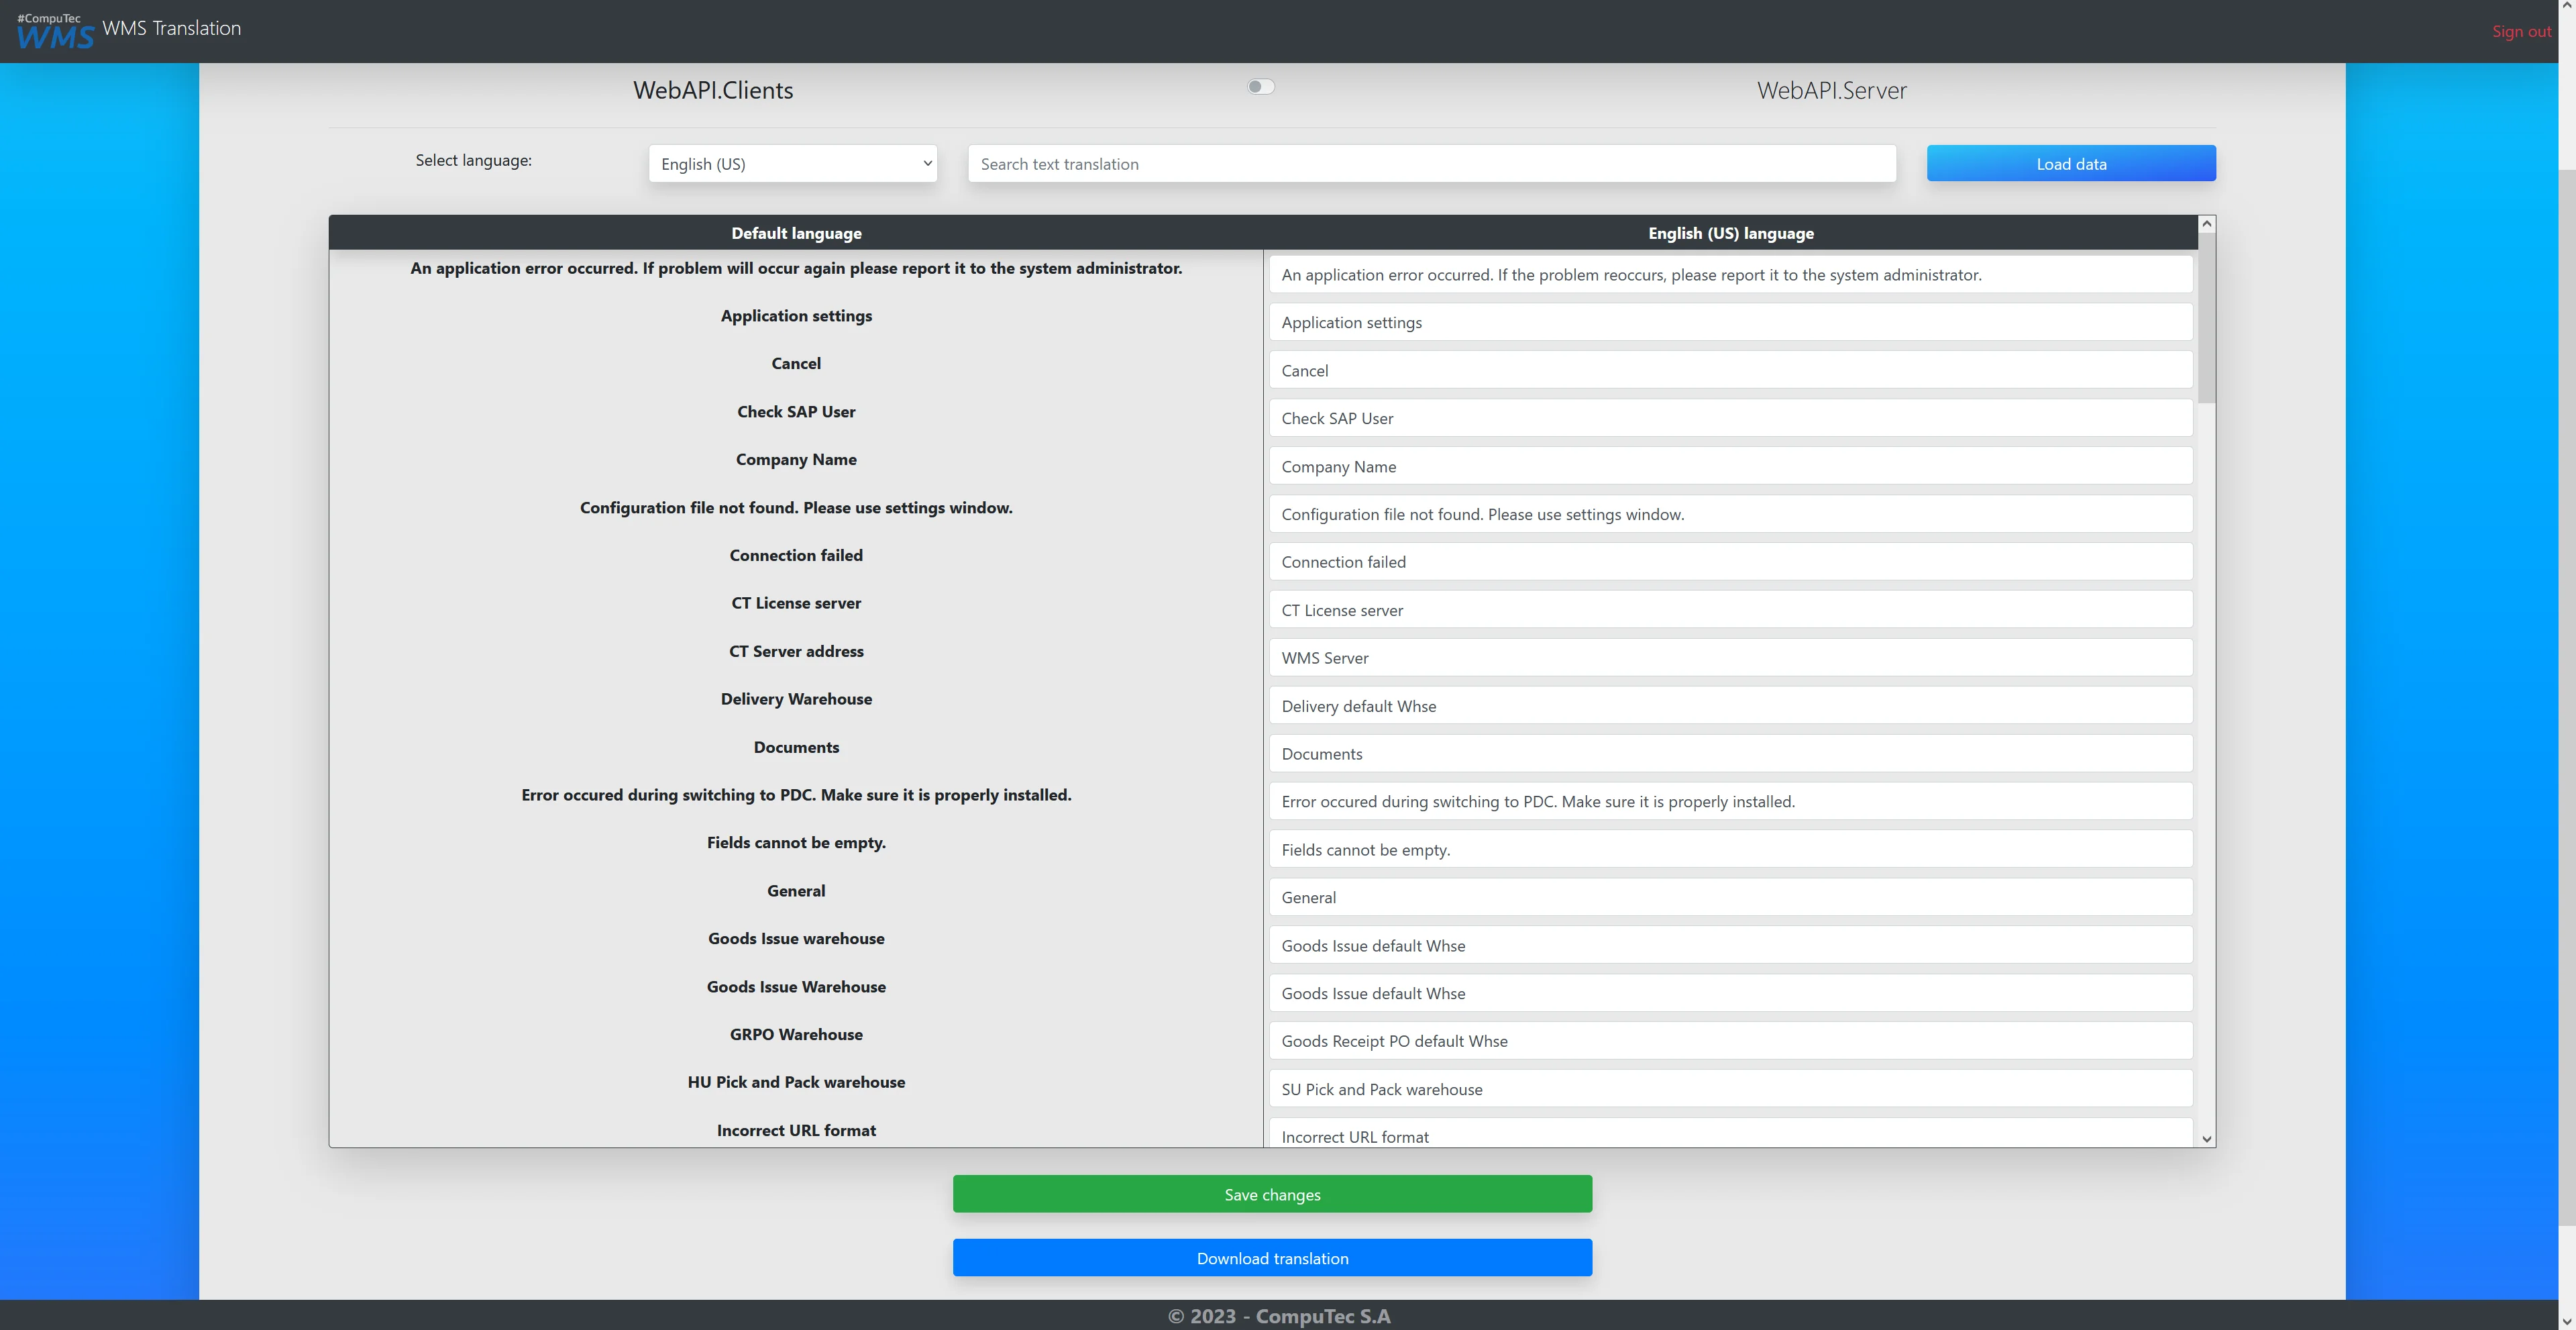The height and width of the screenshot is (1330, 2576).
Task: Click page scrollbar down arrow
Action: [x=2566, y=1321]
